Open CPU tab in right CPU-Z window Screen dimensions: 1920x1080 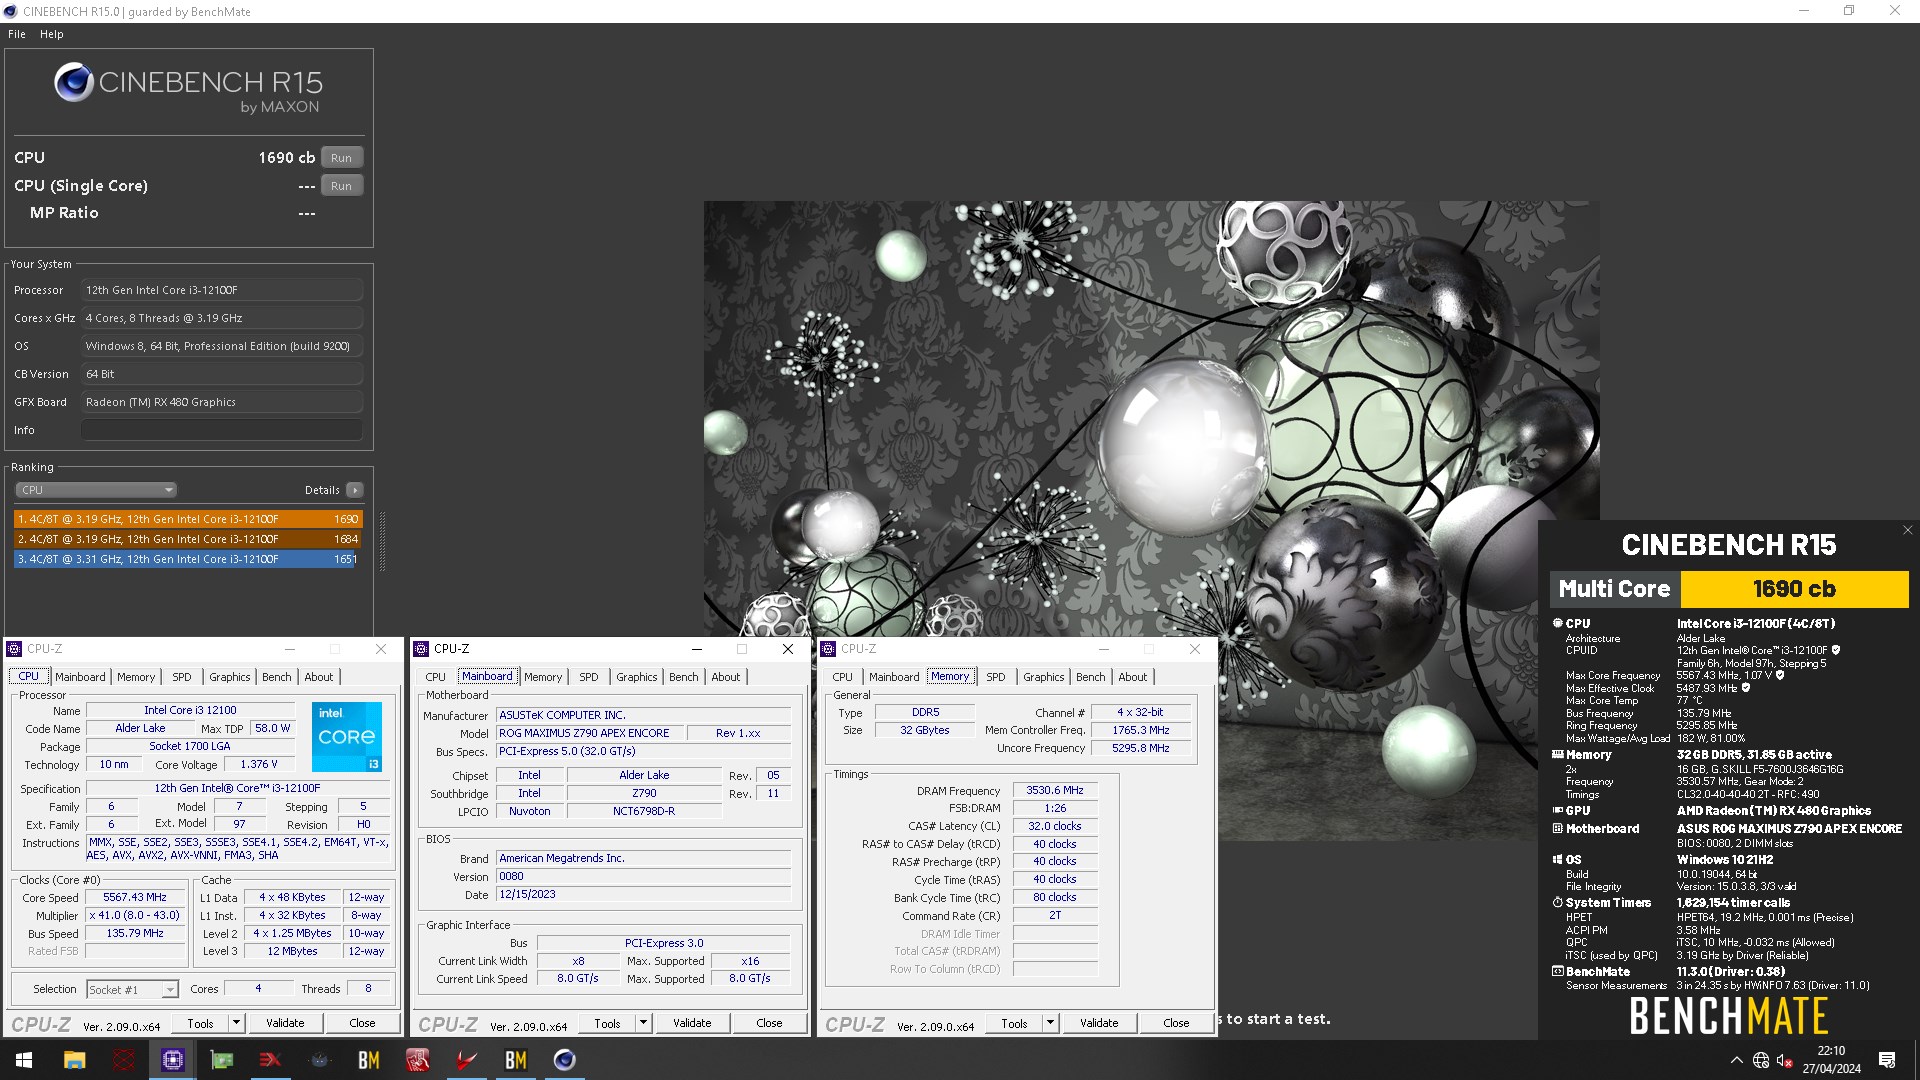[843, 677]
